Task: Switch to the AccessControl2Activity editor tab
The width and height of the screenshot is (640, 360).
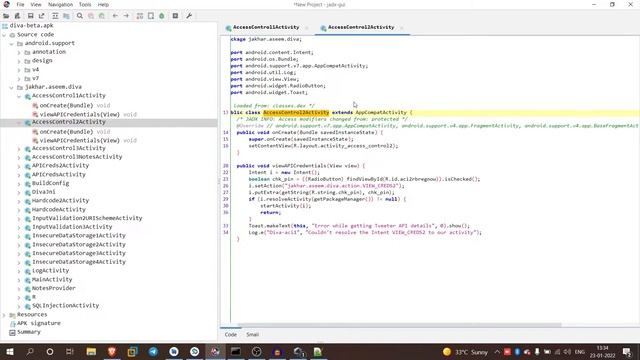Action: (361, 27)
